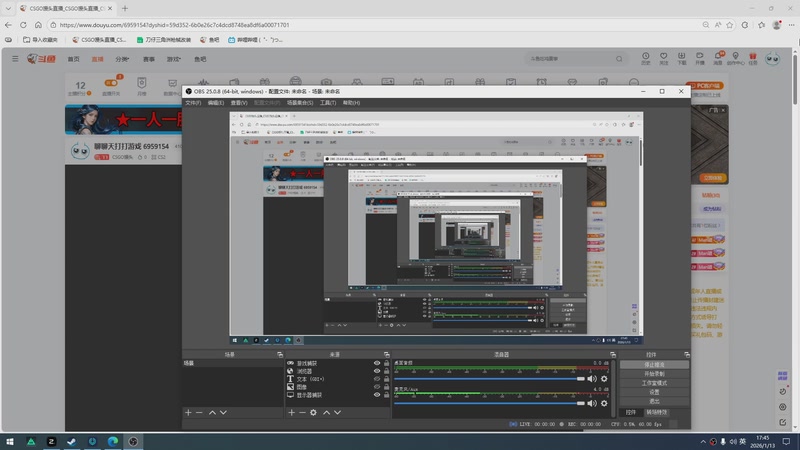The image size is (800, 450).
Task: Toggle the Douyu 直播开关 switch
Action: click(x=110, y=83)
